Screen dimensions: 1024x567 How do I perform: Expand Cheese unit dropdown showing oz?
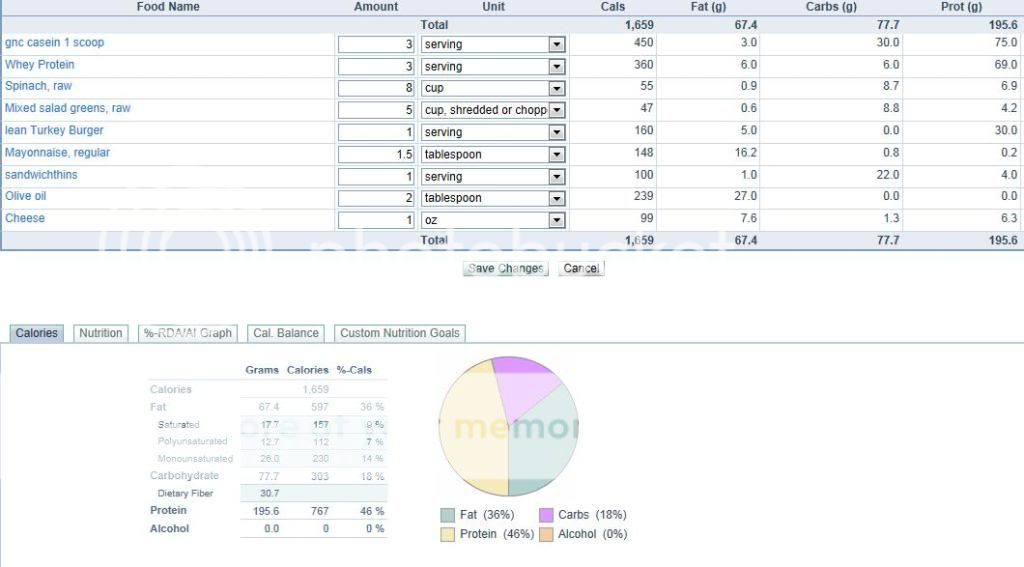point(557,221)
